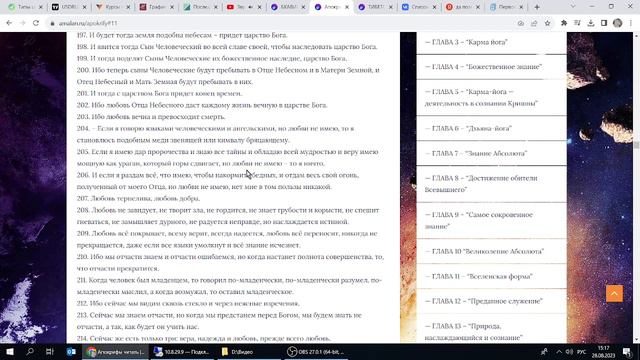Open the Windows Start menu
This screenshot has width=640, height=360.
10,351
